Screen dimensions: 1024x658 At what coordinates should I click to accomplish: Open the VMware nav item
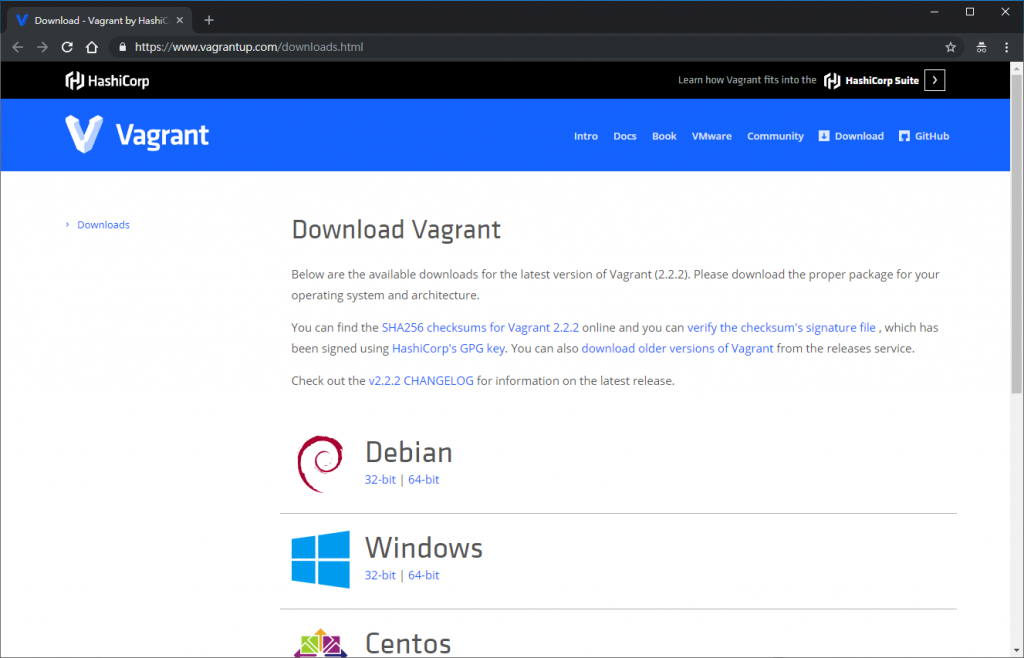[x=712, y=136]
